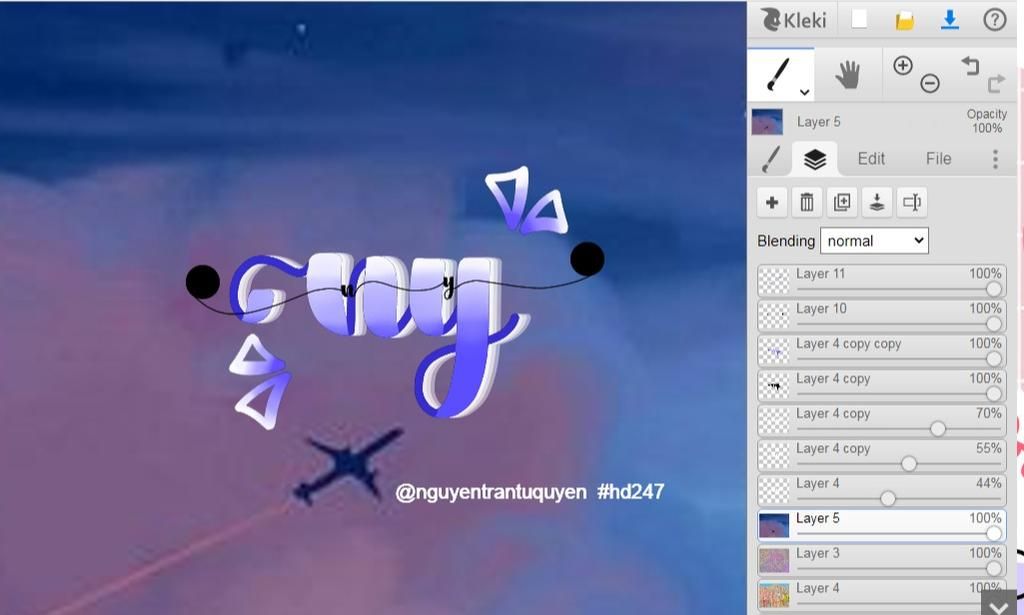1024x615 pixels.
Task: Click the Opacity 100% label
Action: [x=987, y=121]
